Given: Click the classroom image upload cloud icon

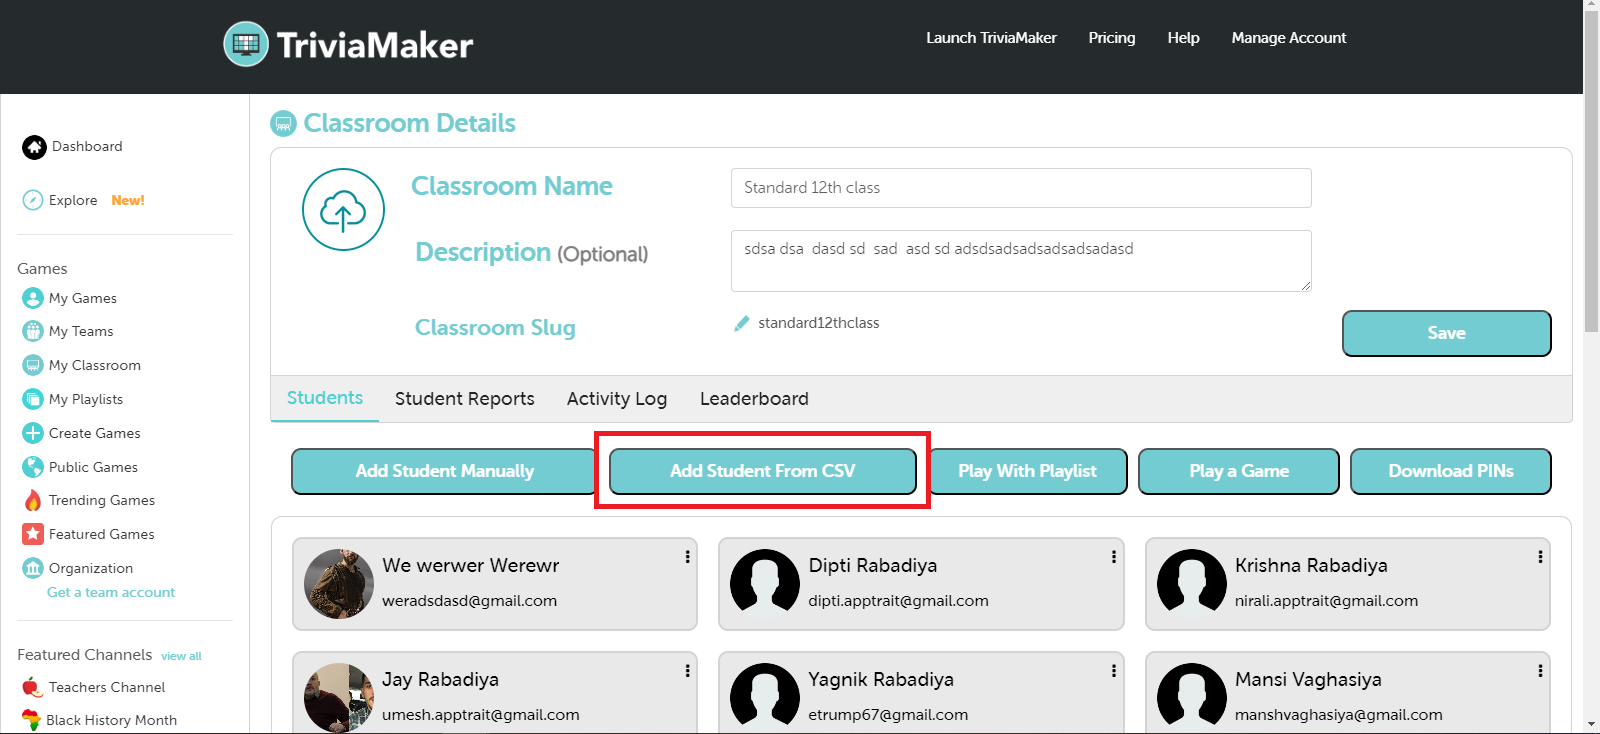Looking at the screenshot, I should click(x=343, y=210).
